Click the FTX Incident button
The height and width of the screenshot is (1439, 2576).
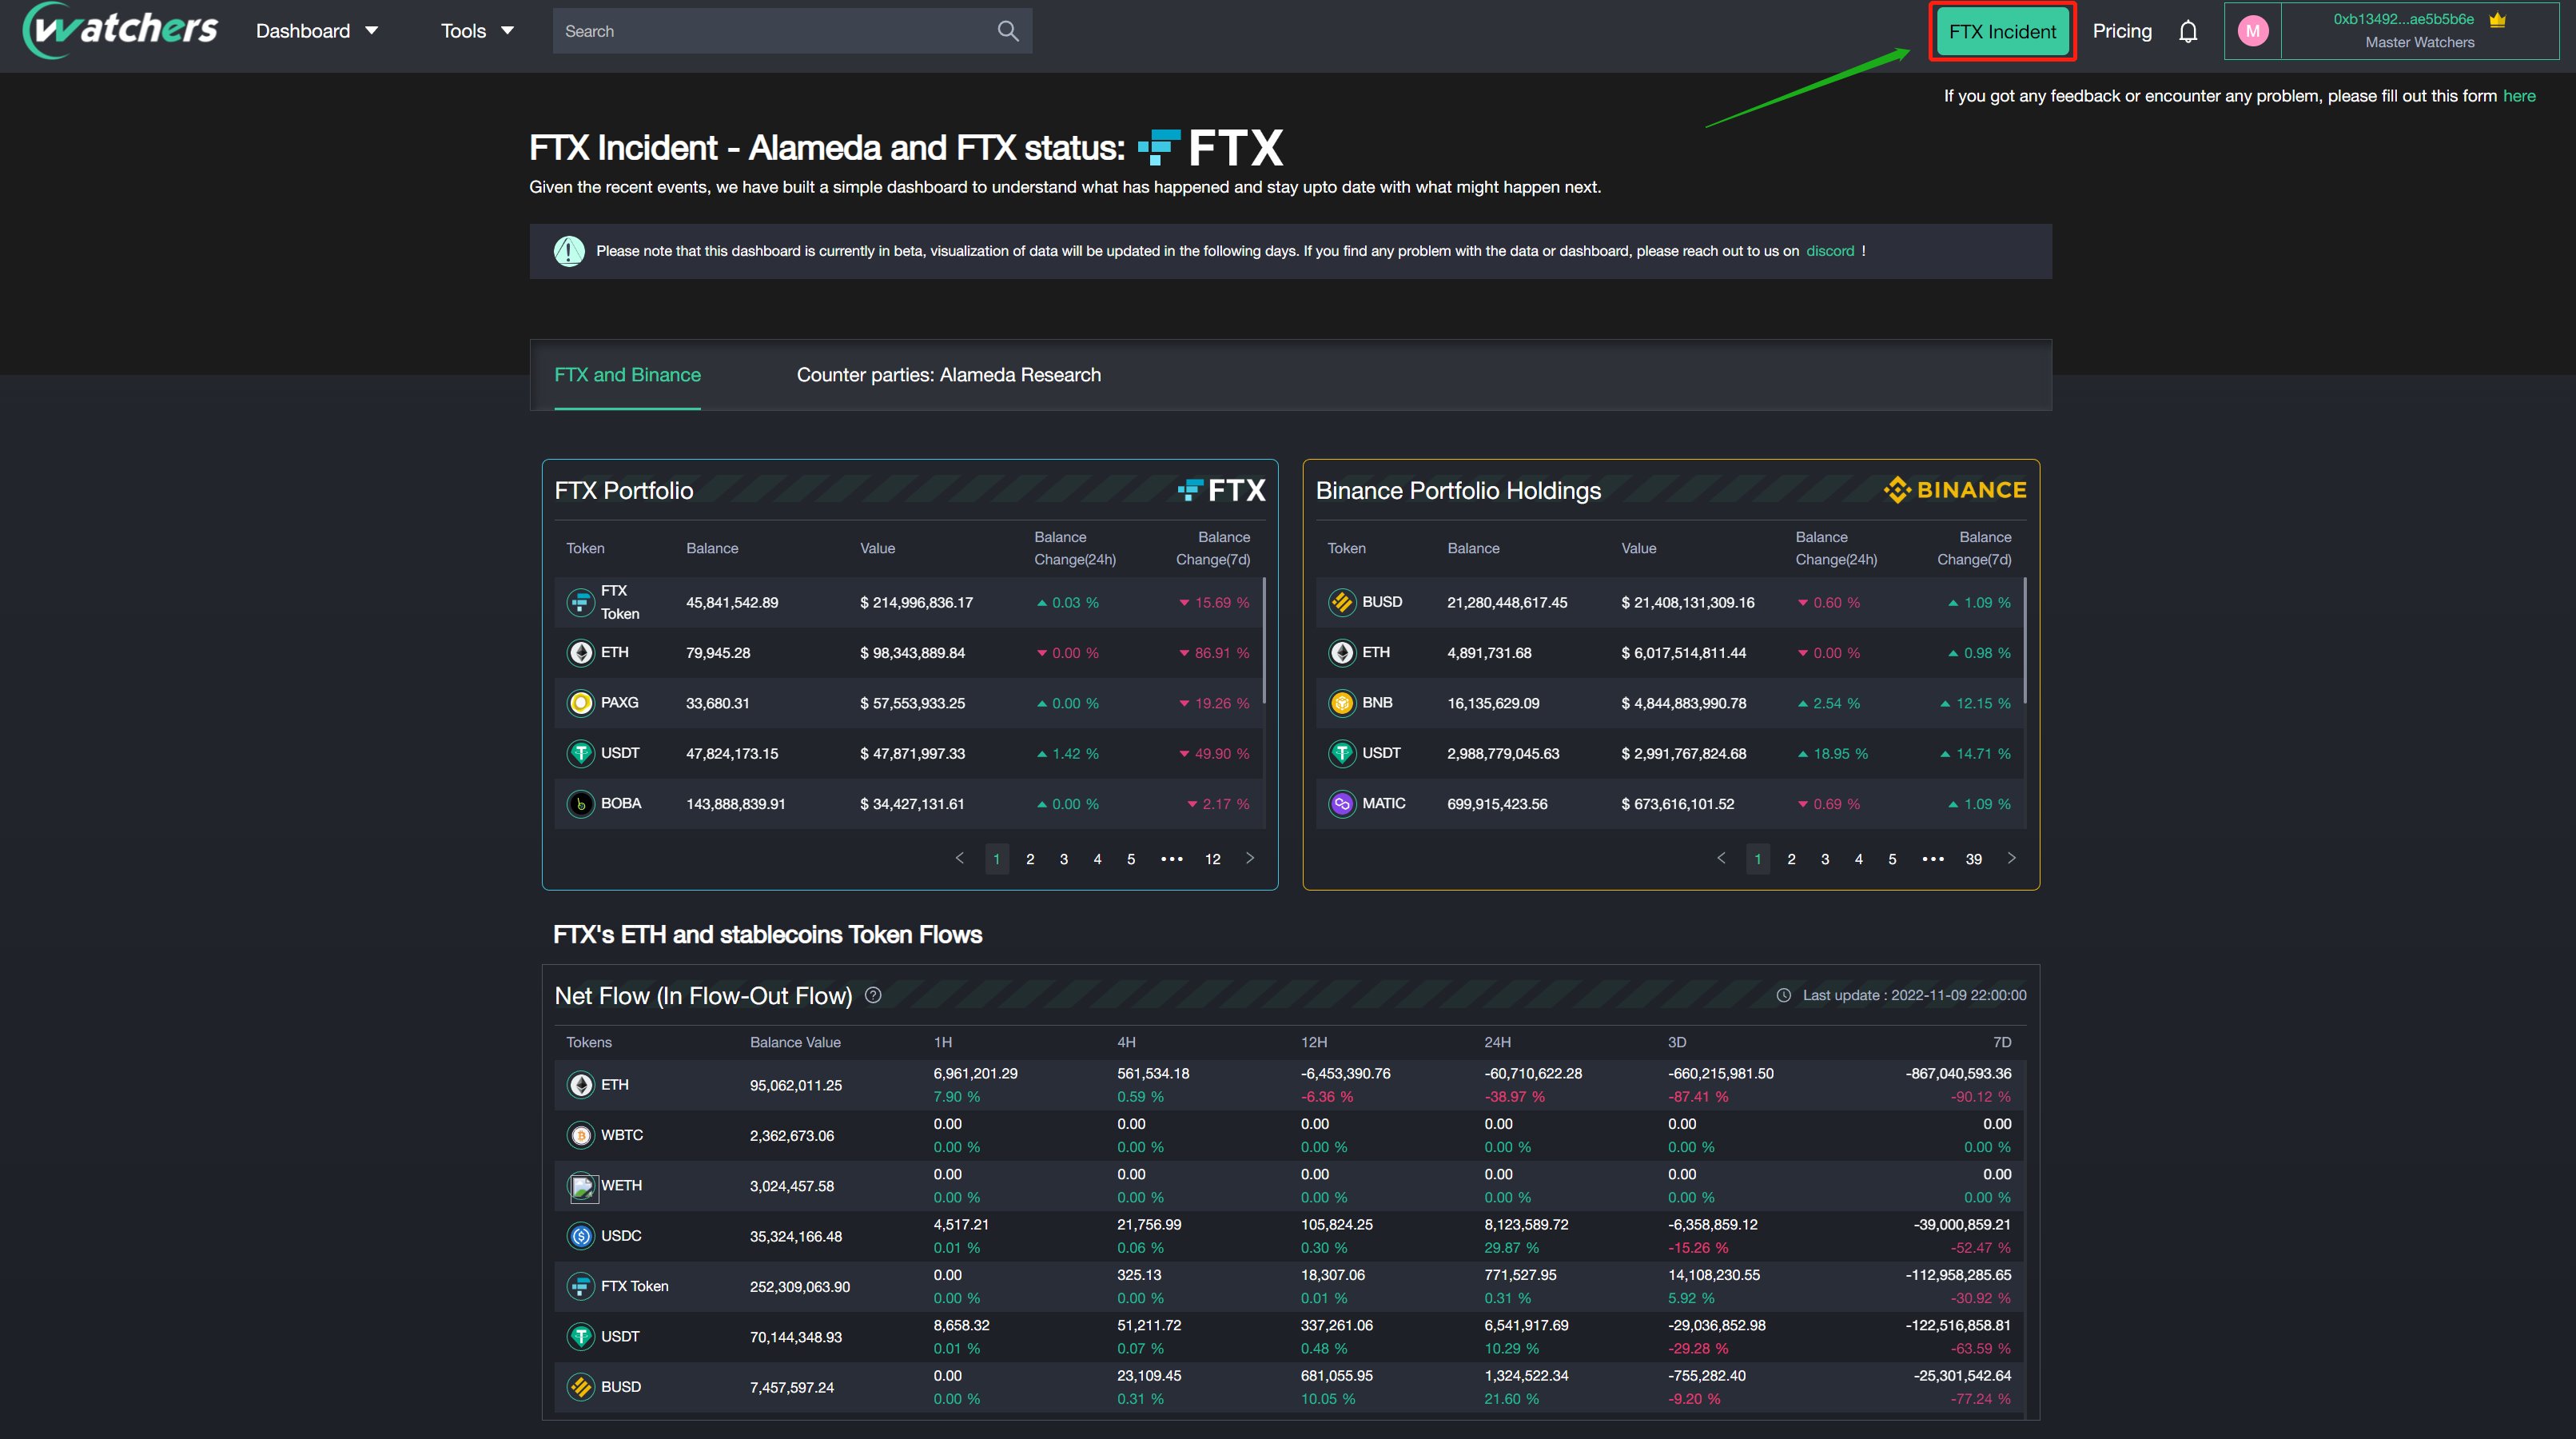tap(2001, 31)
